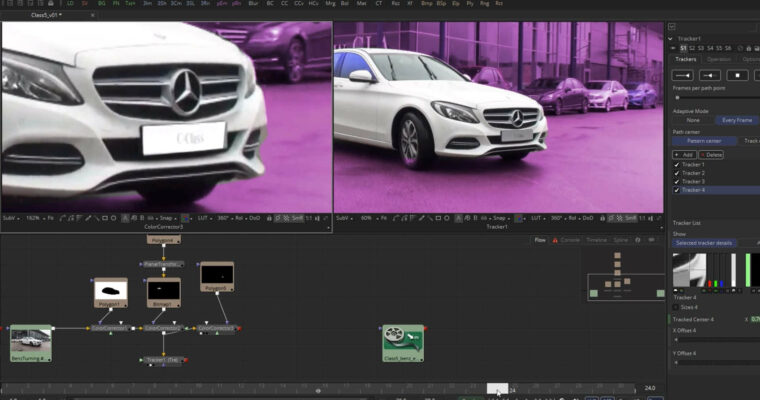Select the BenzTurning loader node

[30, 343]
